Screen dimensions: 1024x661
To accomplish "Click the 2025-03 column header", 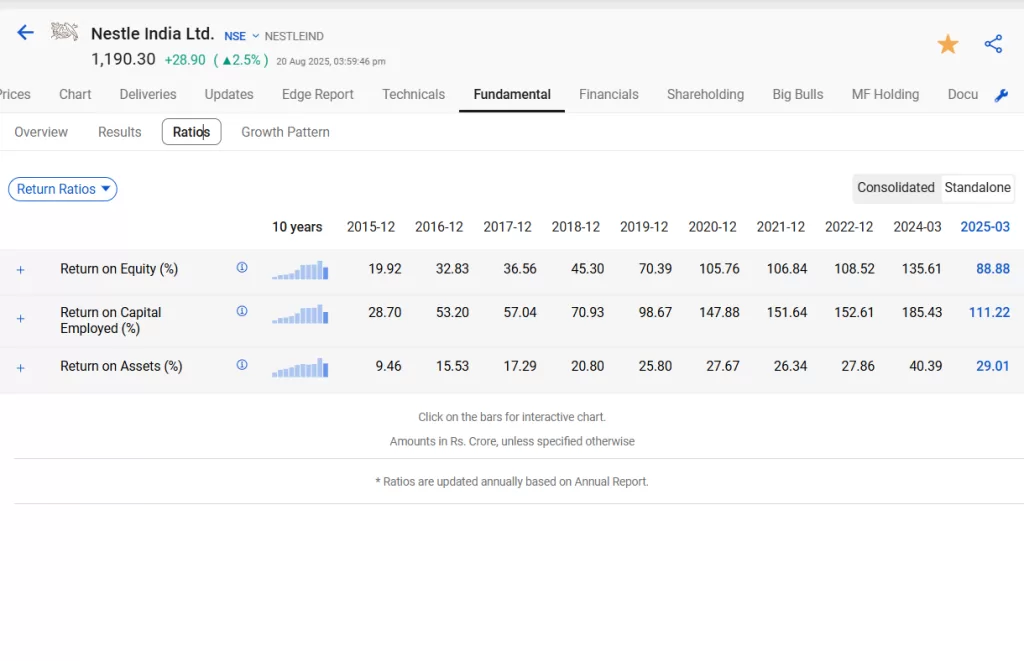I will click(985, 227).
